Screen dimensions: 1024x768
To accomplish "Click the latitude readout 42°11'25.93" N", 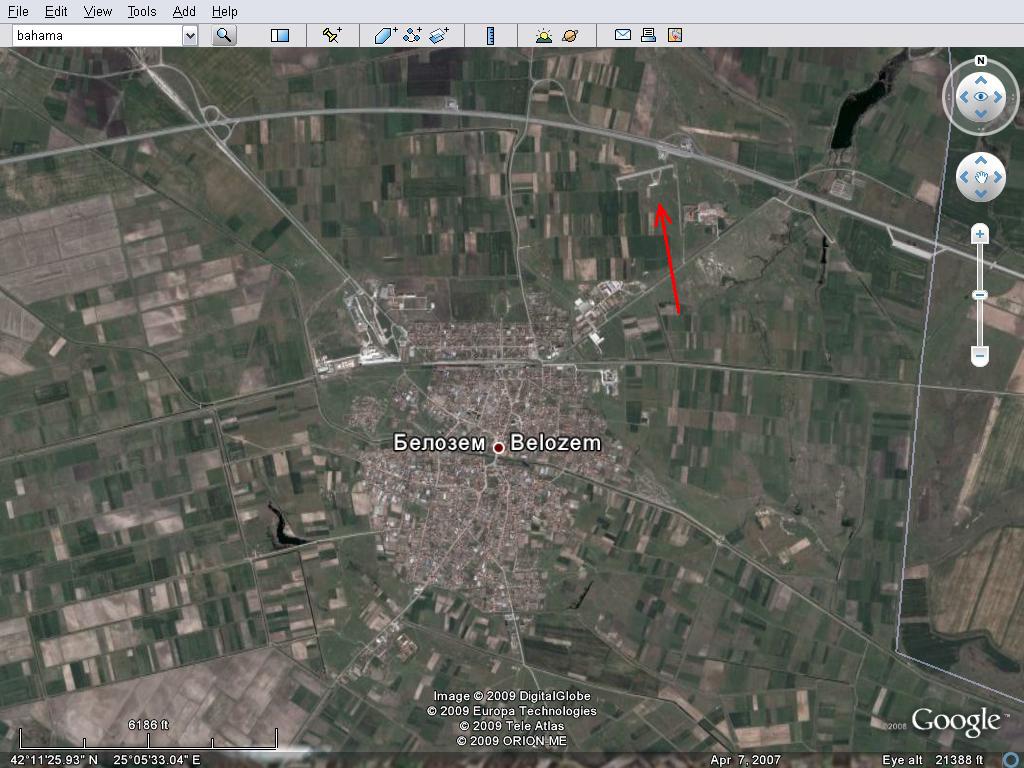I will point(54,760).
